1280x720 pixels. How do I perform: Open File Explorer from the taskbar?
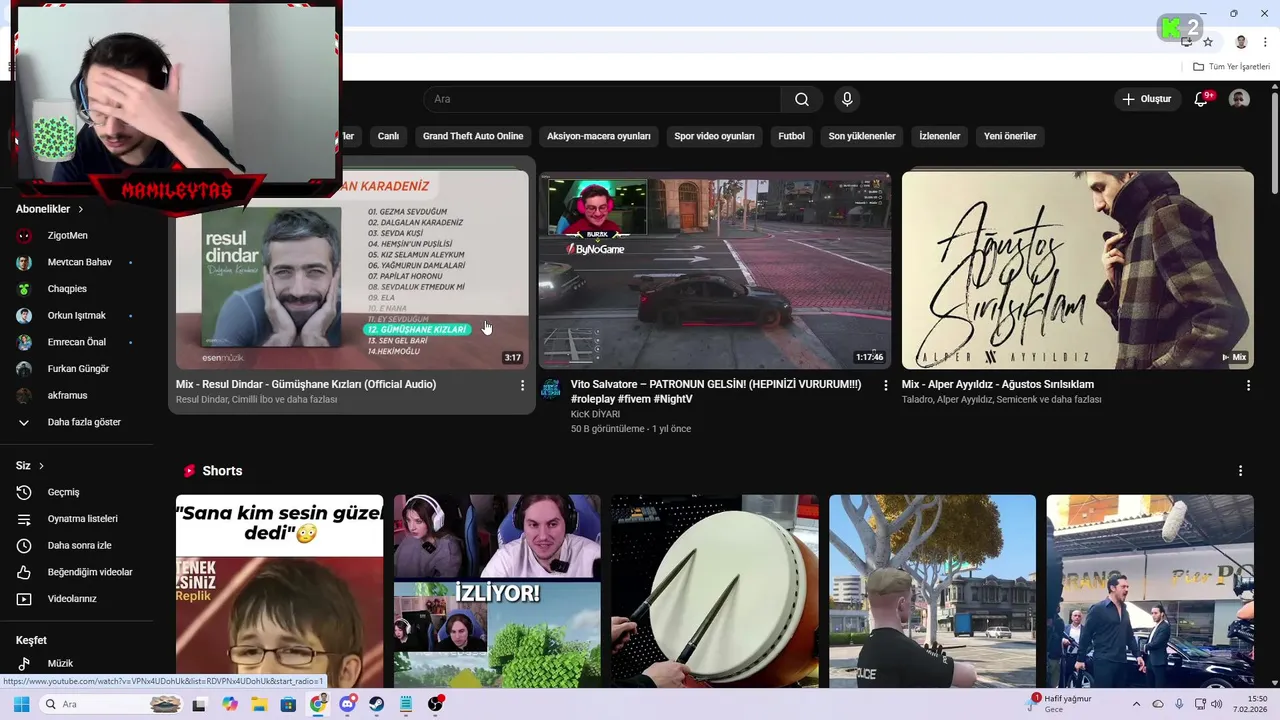[259, 704]
